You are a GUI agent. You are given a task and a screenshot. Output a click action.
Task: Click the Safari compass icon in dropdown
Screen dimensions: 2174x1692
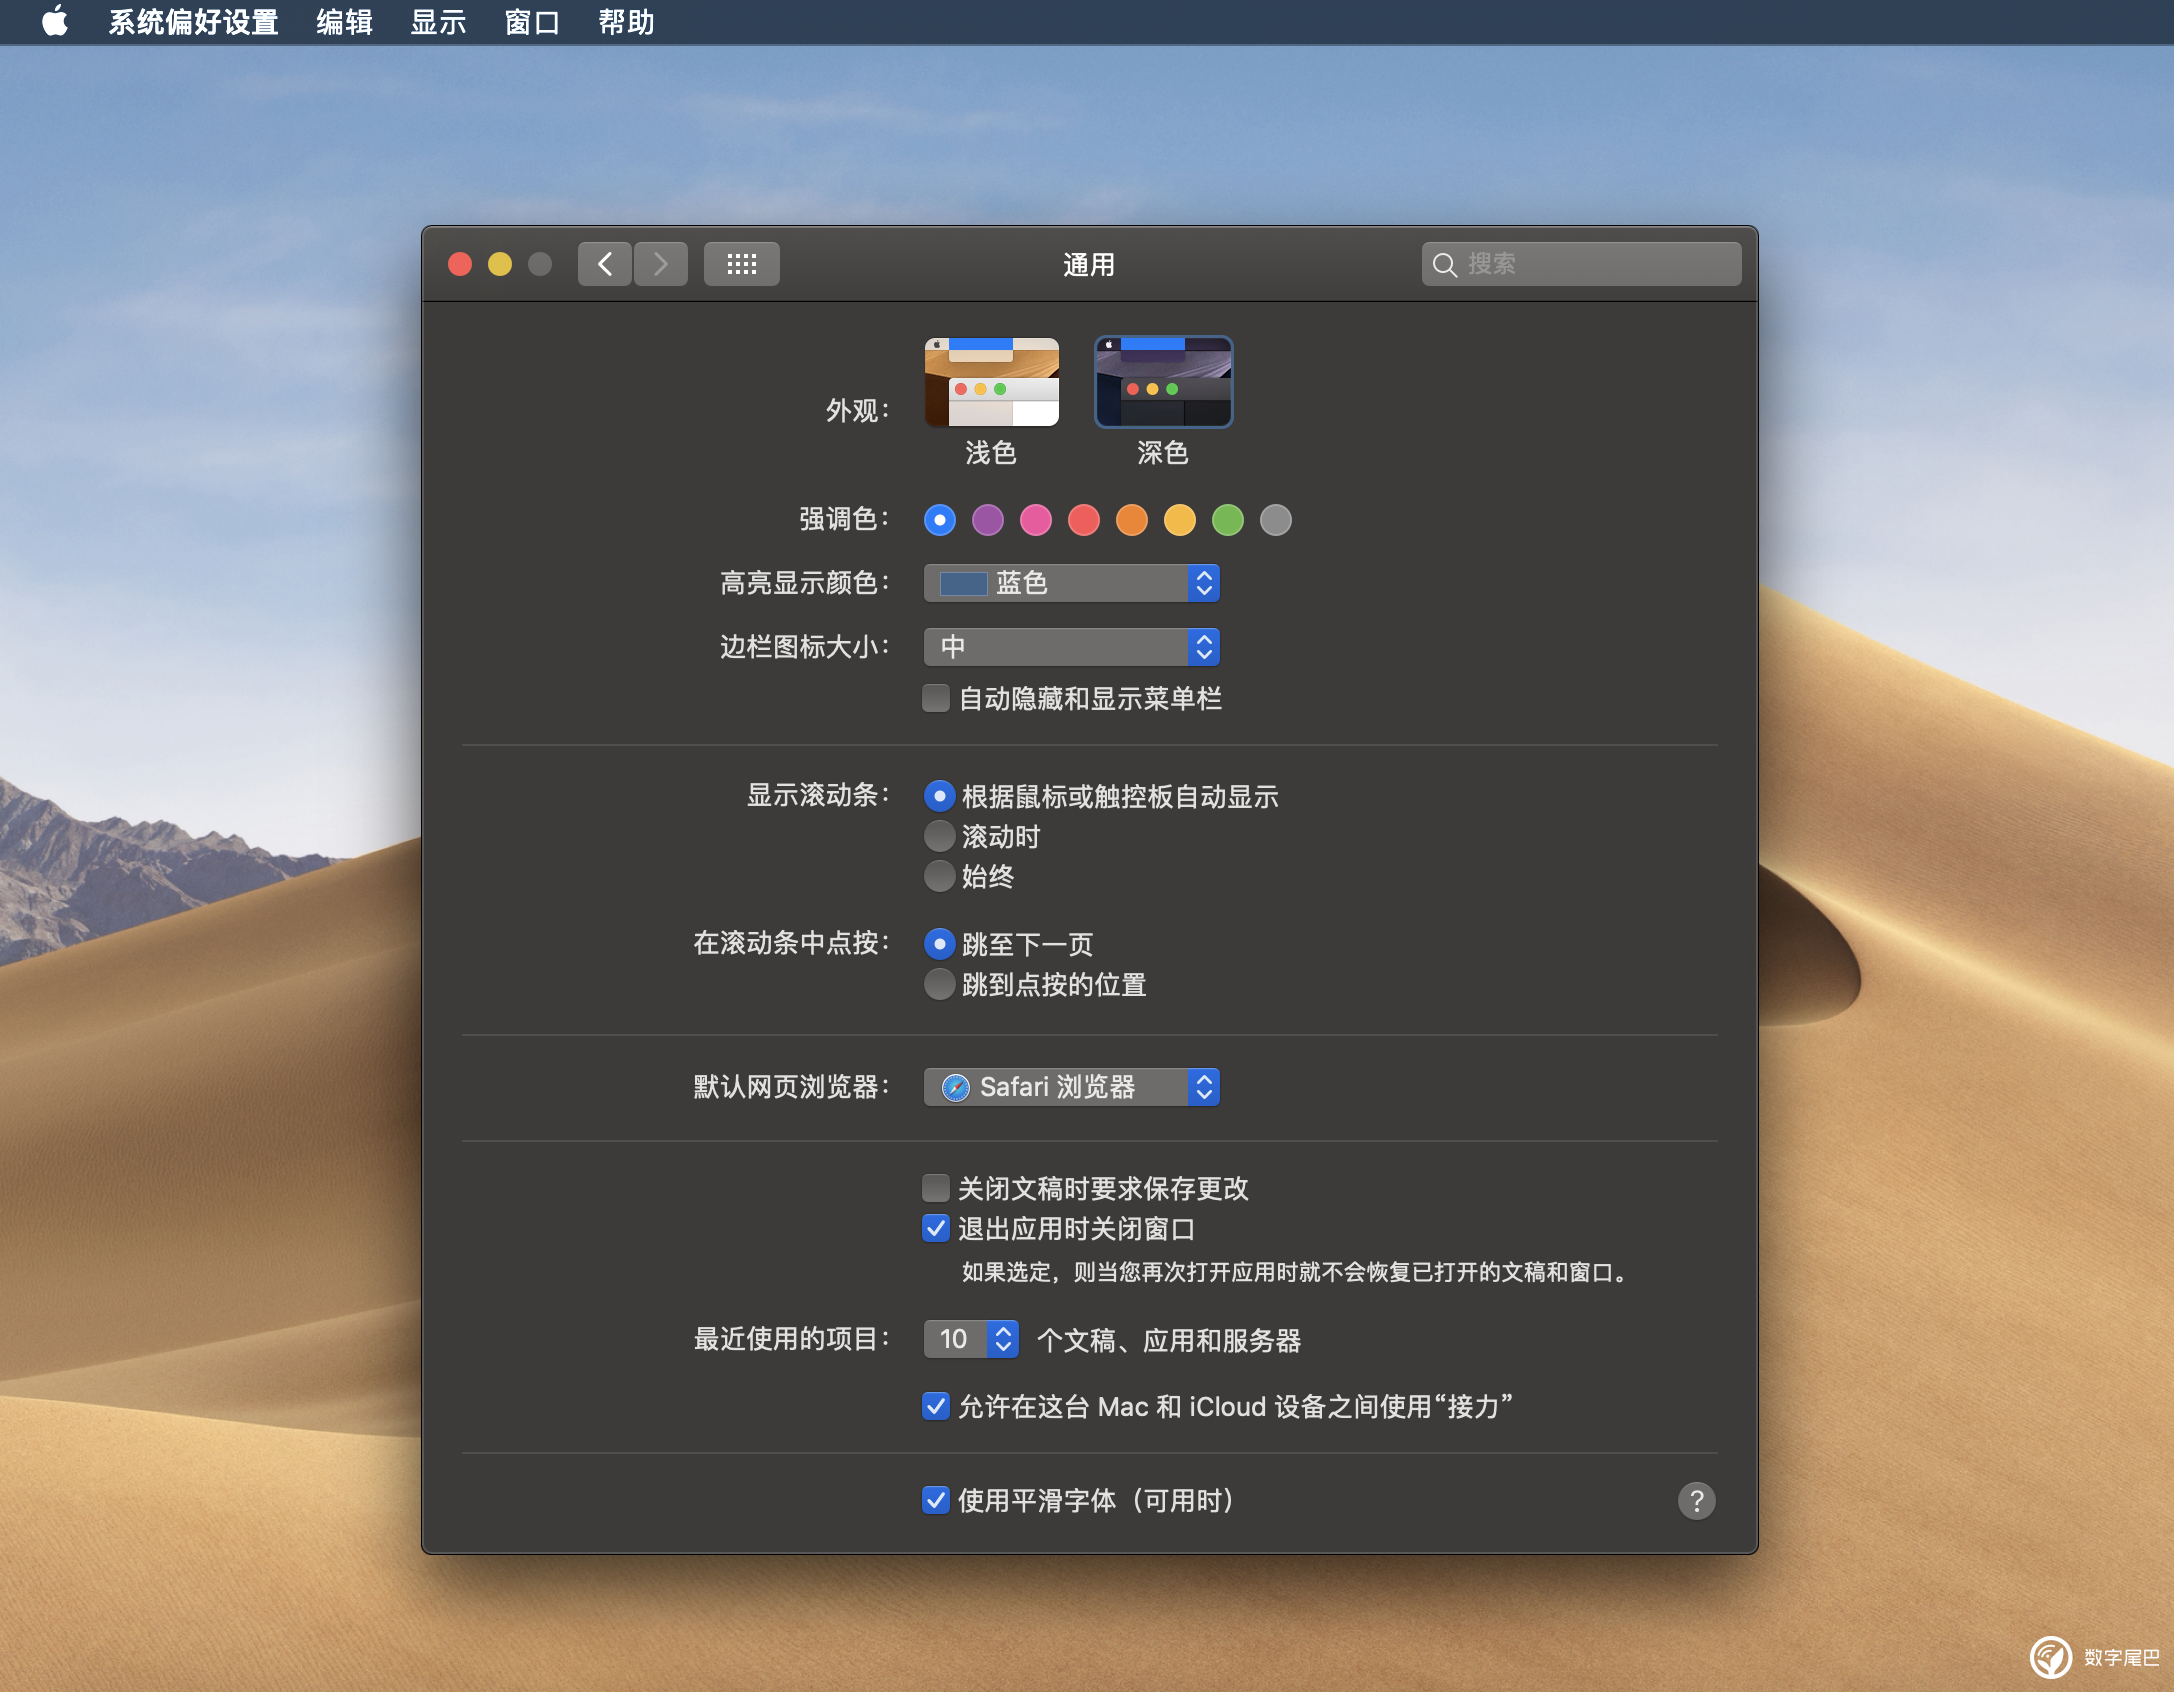coord(956,1087)
